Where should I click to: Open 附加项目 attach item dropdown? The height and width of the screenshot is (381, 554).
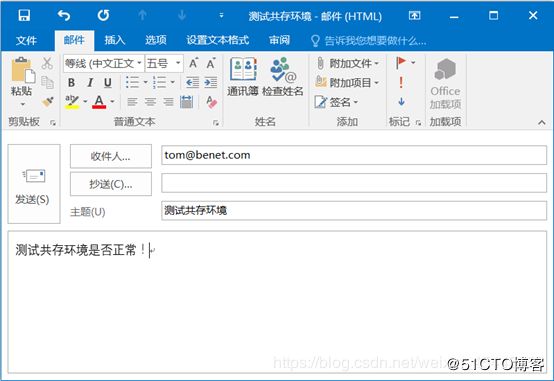click(x=347, y=83)
